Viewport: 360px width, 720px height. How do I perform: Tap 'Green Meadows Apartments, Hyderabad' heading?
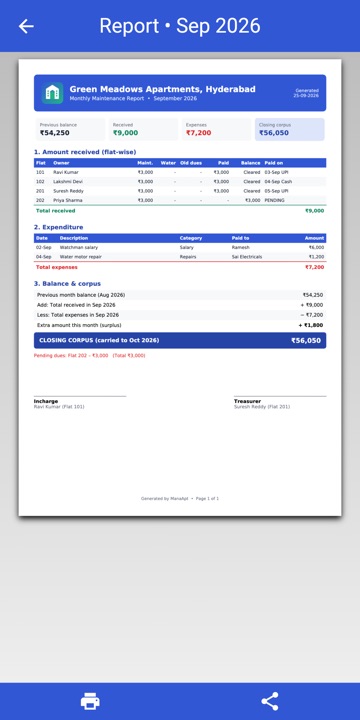tap(163, 89)
